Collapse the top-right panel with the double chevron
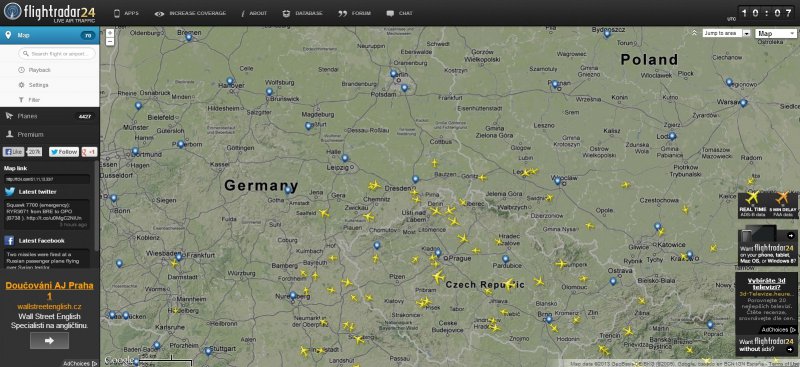Screen dimensions: 800x367 (x=694, y=33)
